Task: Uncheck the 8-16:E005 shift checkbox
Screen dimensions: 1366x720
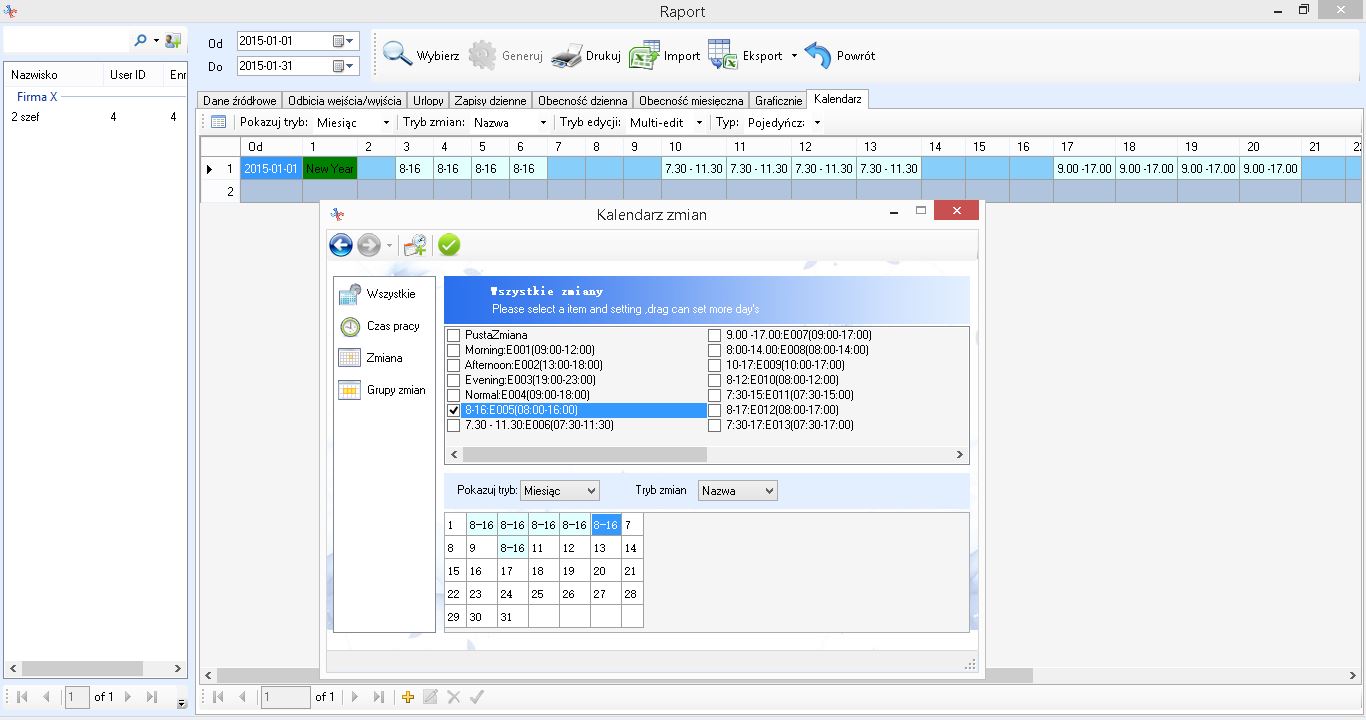Action: 454,410
